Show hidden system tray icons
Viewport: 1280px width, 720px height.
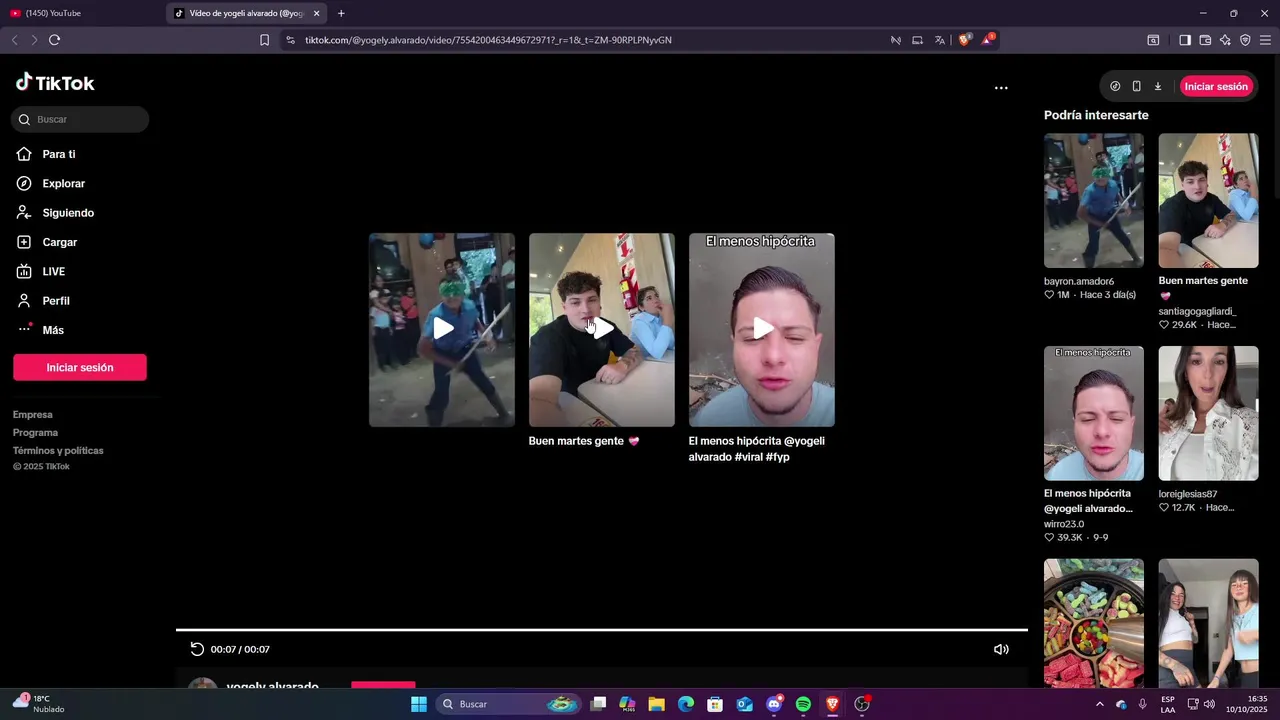[1100, 704]
